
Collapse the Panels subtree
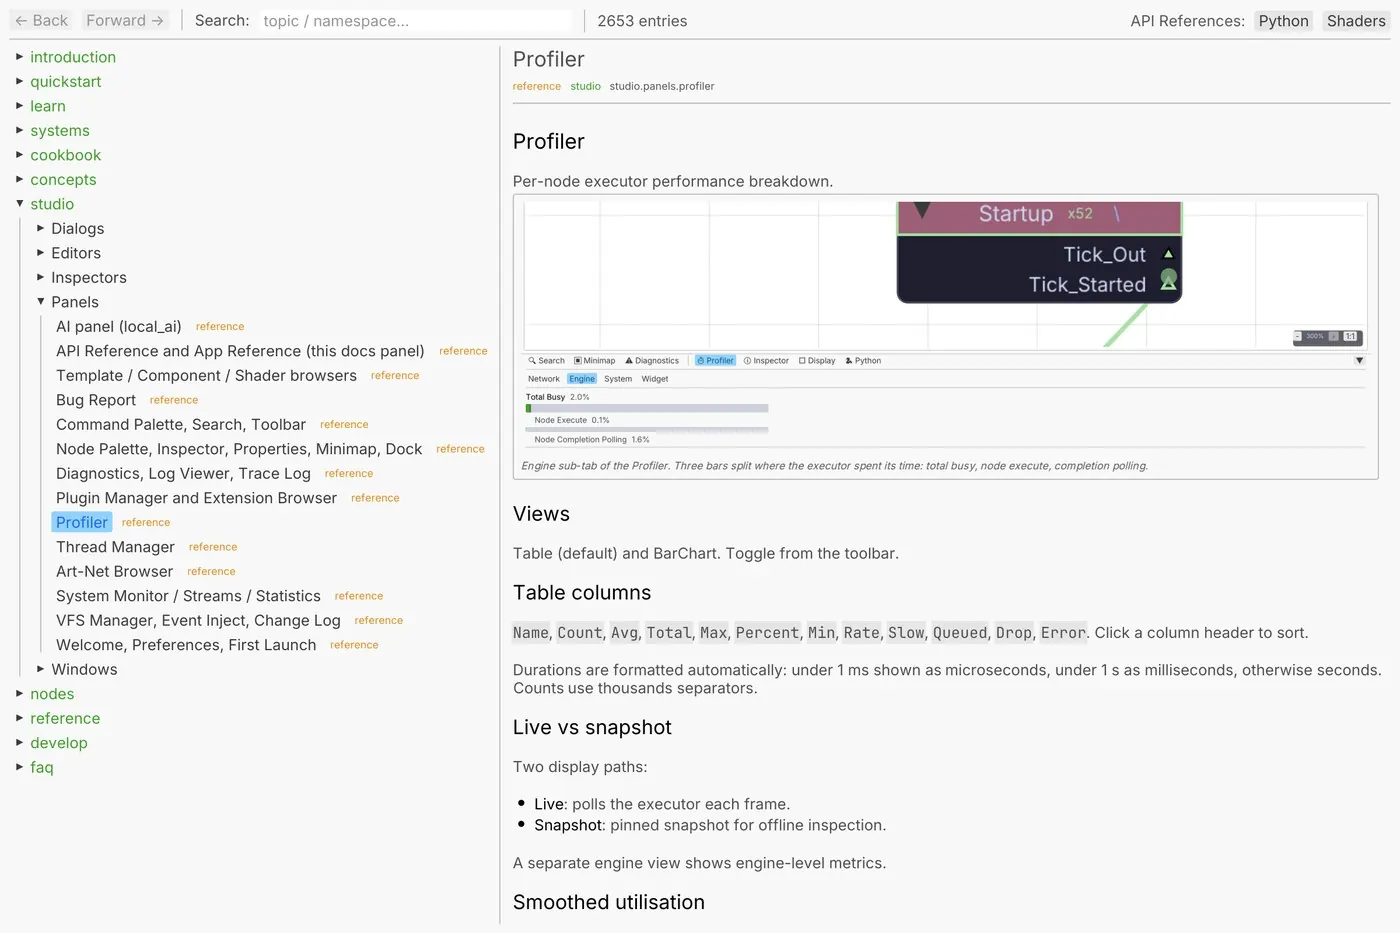40,302
